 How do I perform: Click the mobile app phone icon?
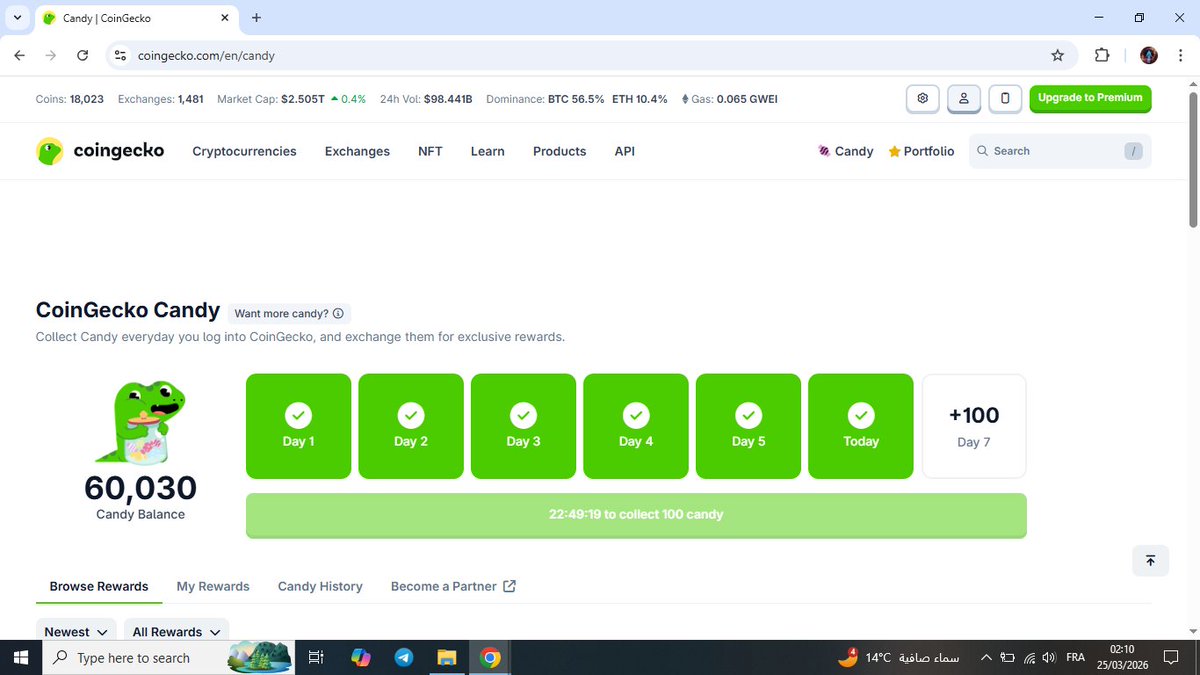click(x=1005, y=98)
